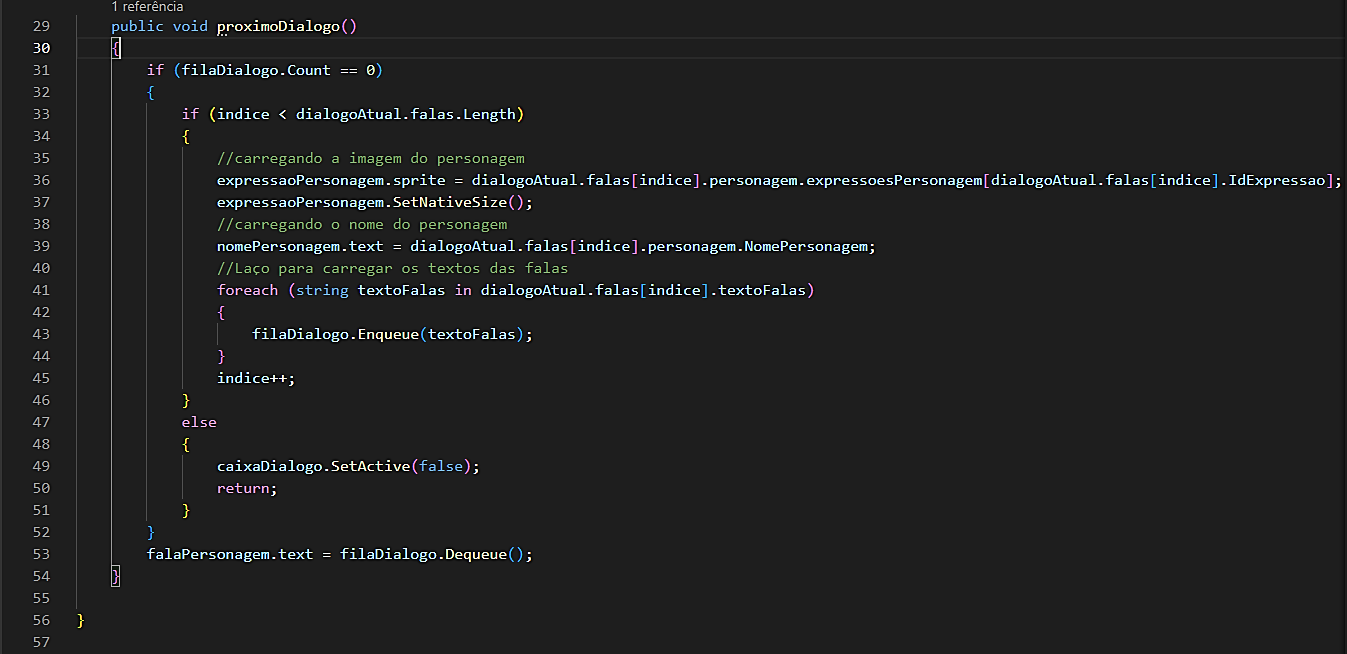Click line number 56 in the gutter

[x=41, y=620]
